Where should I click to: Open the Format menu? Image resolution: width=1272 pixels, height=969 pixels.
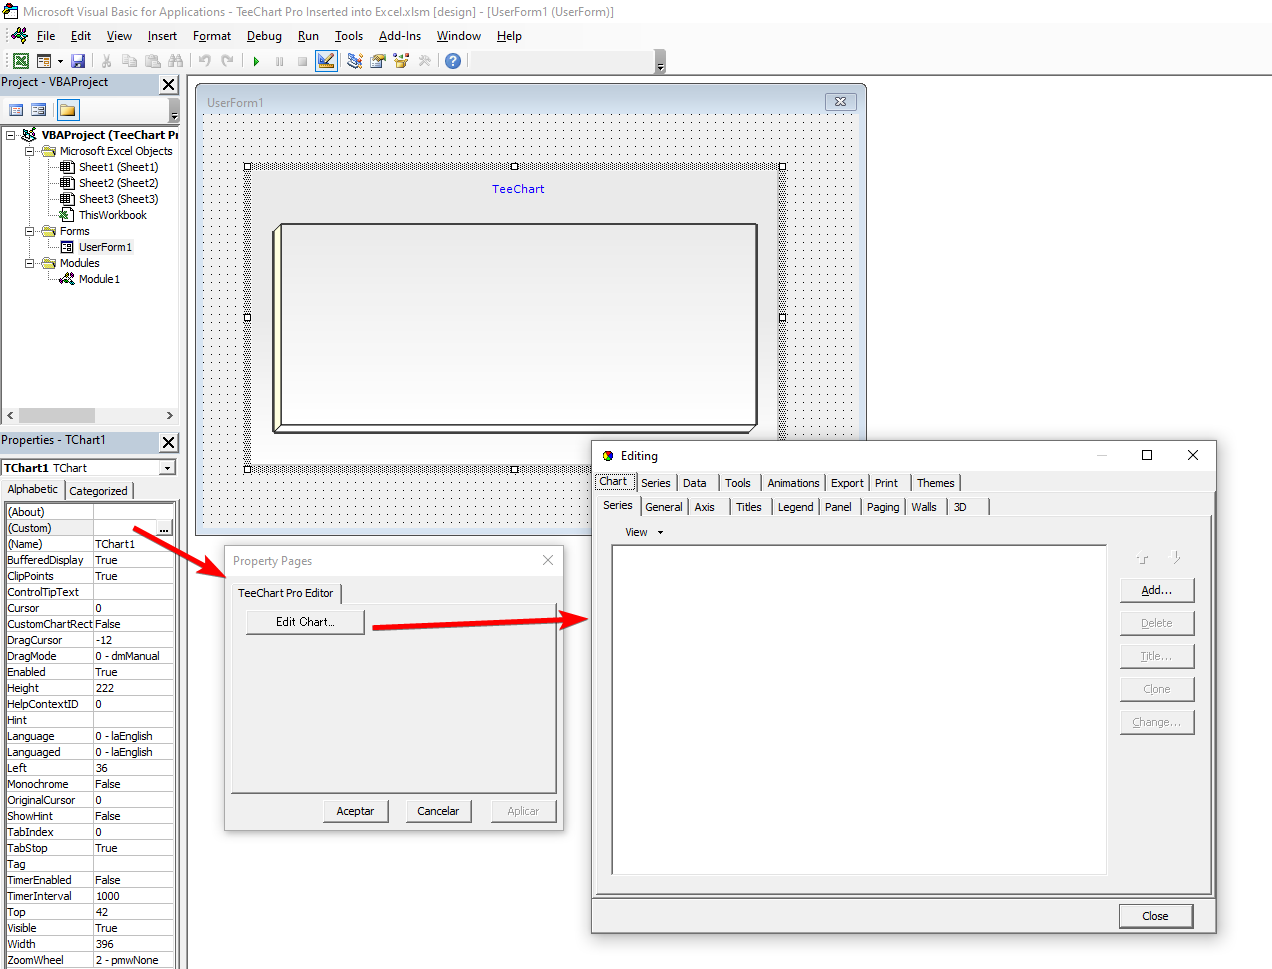click(x=212, y=36)
